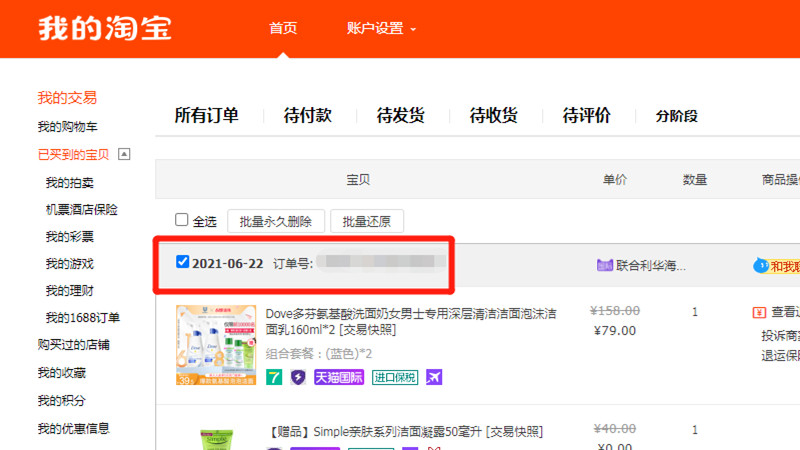Click the Tmall shop icon beside 联合利华海
Screen dimensions: 800x450
click(605, 265)
